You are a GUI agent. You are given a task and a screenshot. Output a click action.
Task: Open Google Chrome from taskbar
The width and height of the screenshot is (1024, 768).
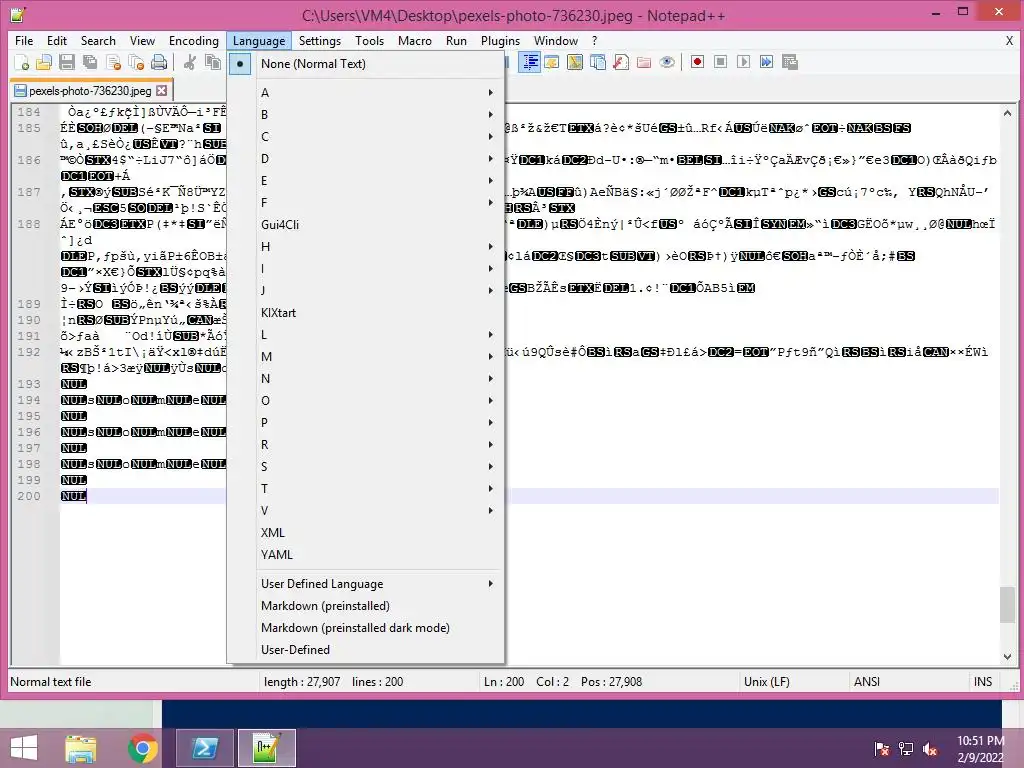click(142, 748)
